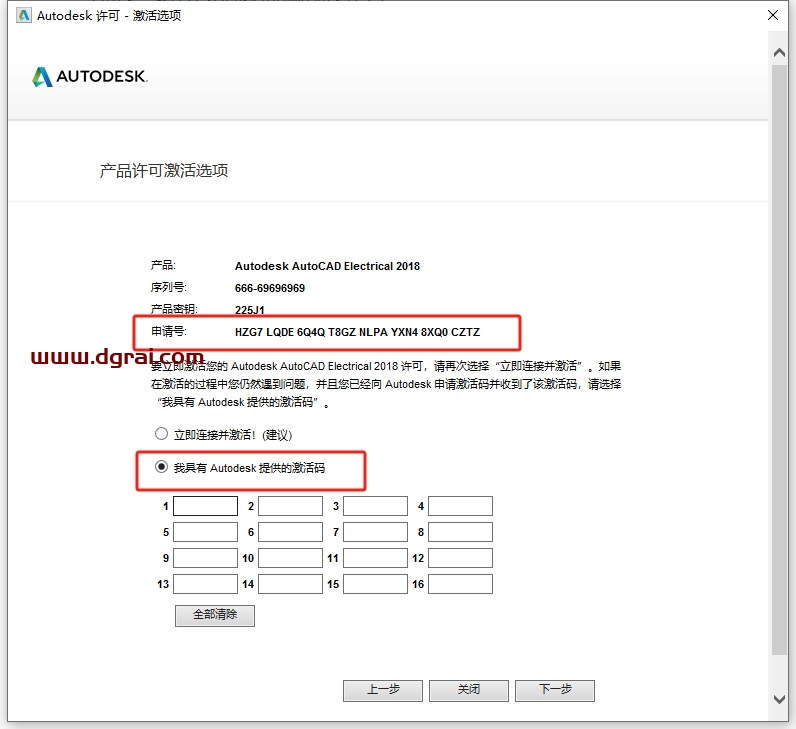
Task: Click activation code field 4
Action: point(460,506)
